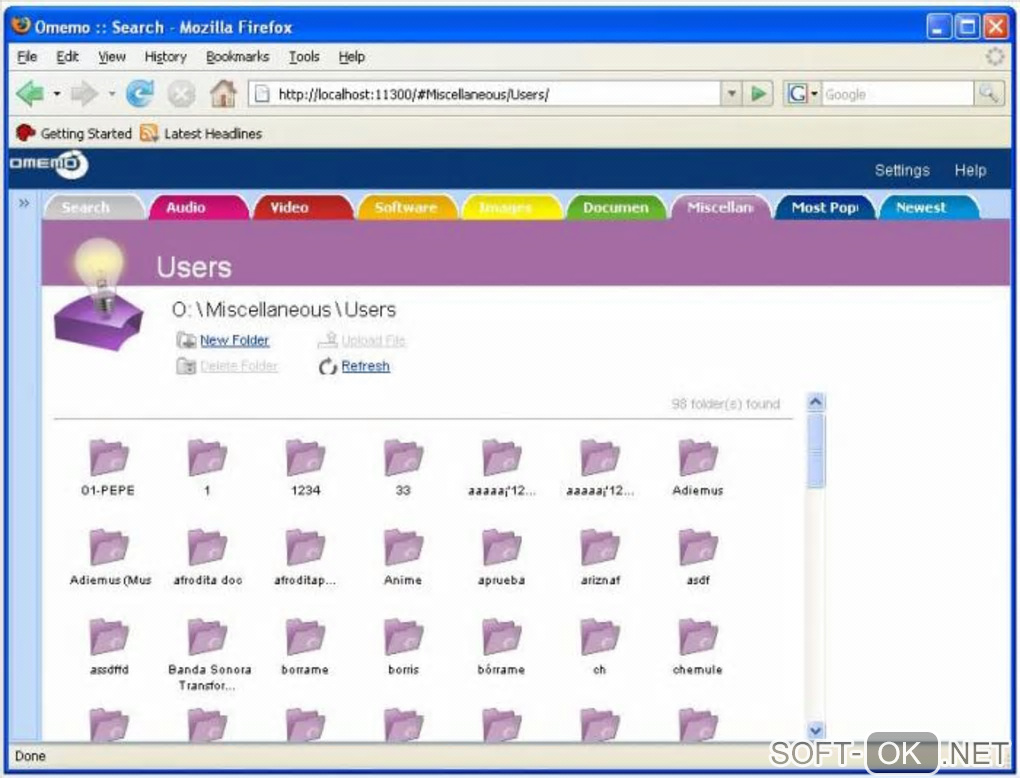Open the Anime folder
1020x778 pixels.
point(403,557)
